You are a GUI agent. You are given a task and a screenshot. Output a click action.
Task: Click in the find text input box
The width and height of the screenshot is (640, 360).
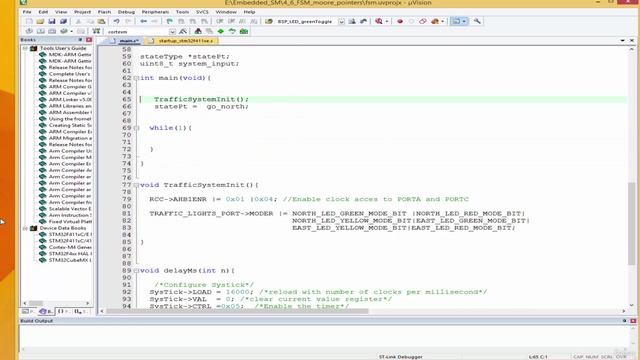pos(306,22)
